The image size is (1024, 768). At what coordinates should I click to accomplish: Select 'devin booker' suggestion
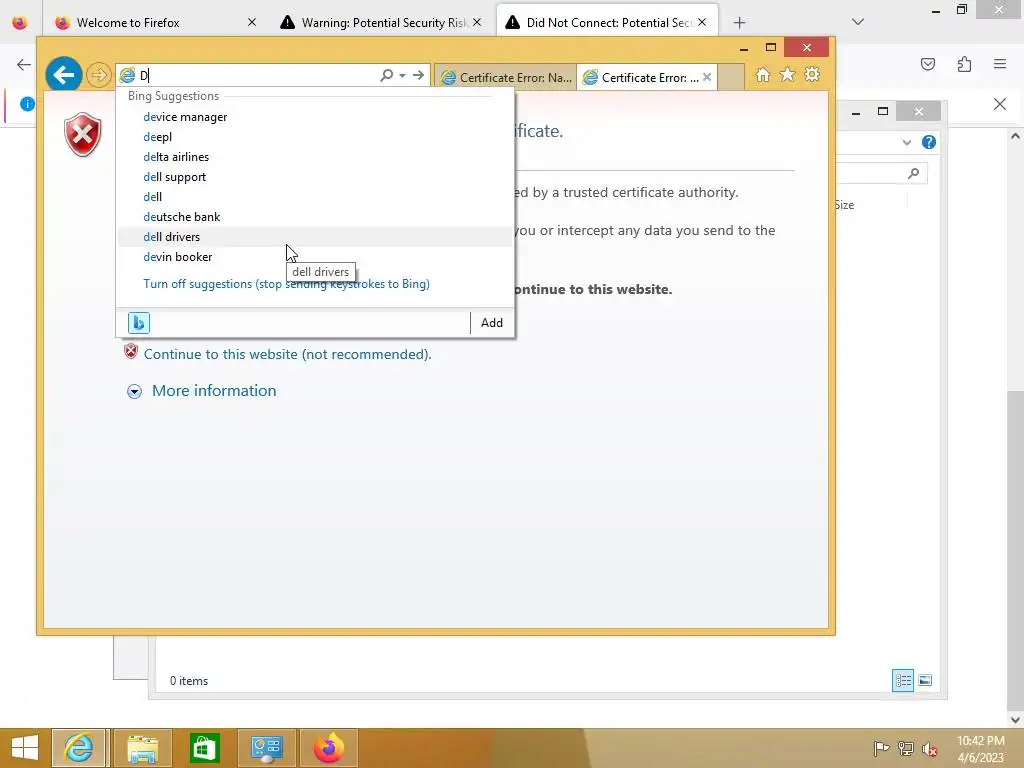point(315,257)
